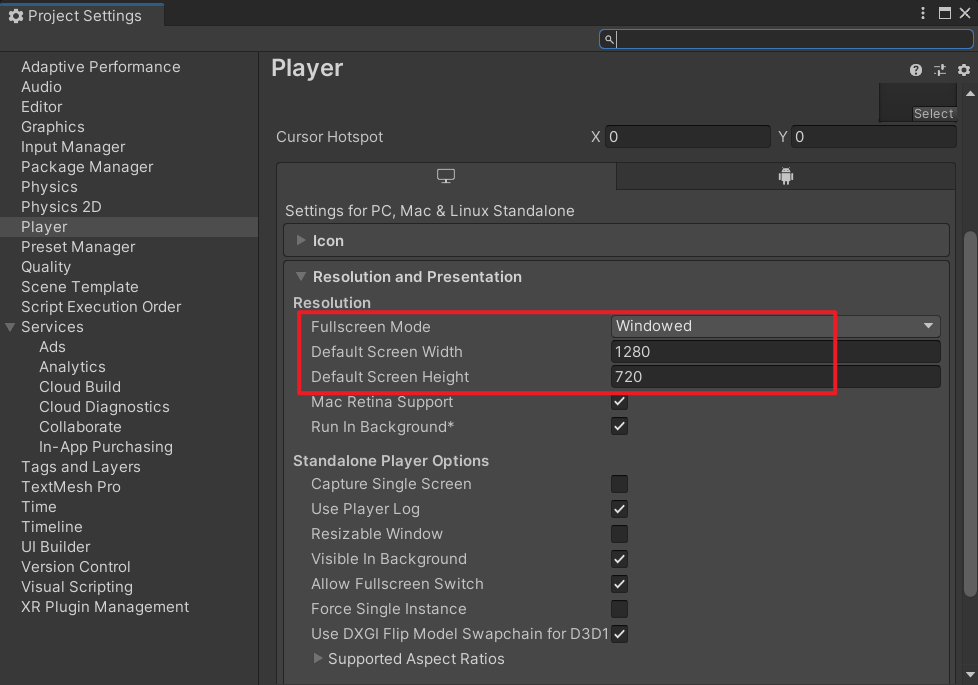Expand Supported Aspect Ratios
Viewport: 978px width, 685px height.
[317, 658]
